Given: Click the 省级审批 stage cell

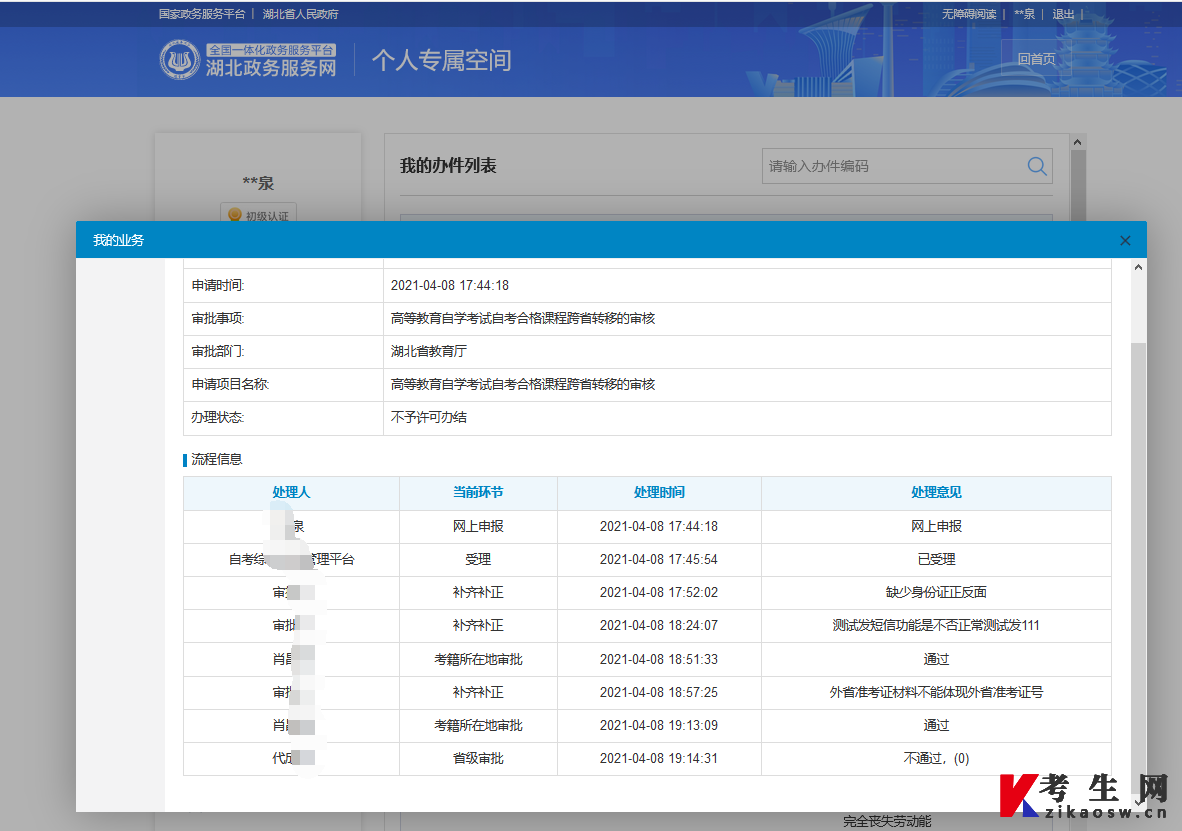Looking at the screenshot, I should click(478, 759).
